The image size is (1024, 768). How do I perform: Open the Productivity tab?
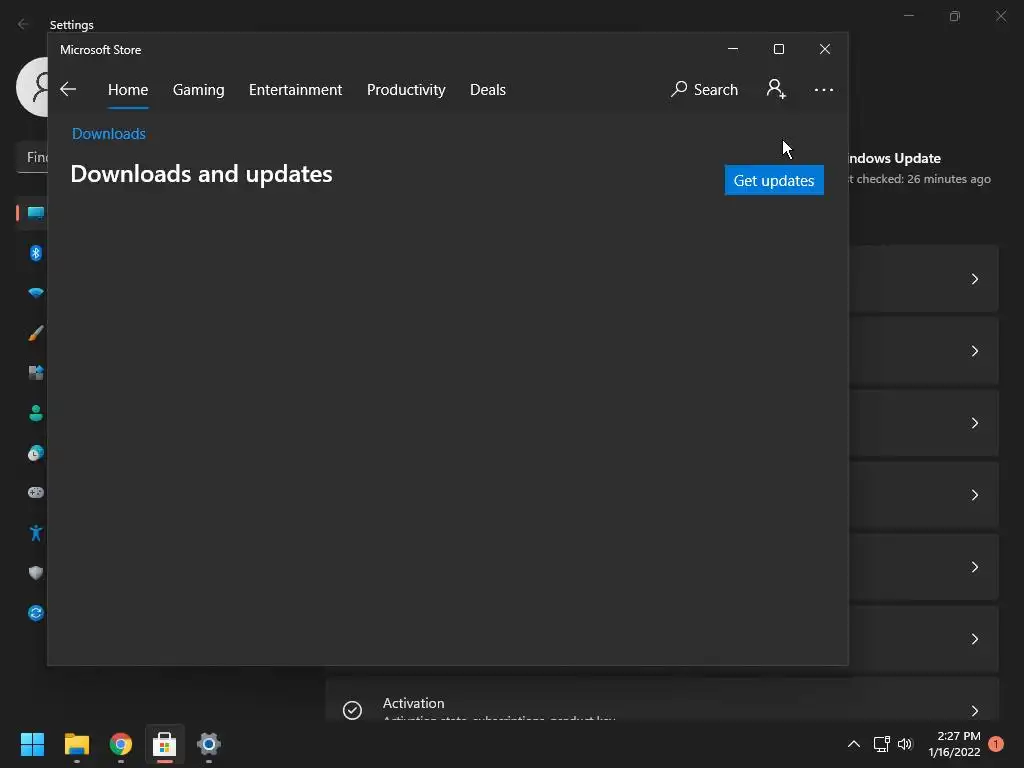pyautogui.click(x=406, y=89)
